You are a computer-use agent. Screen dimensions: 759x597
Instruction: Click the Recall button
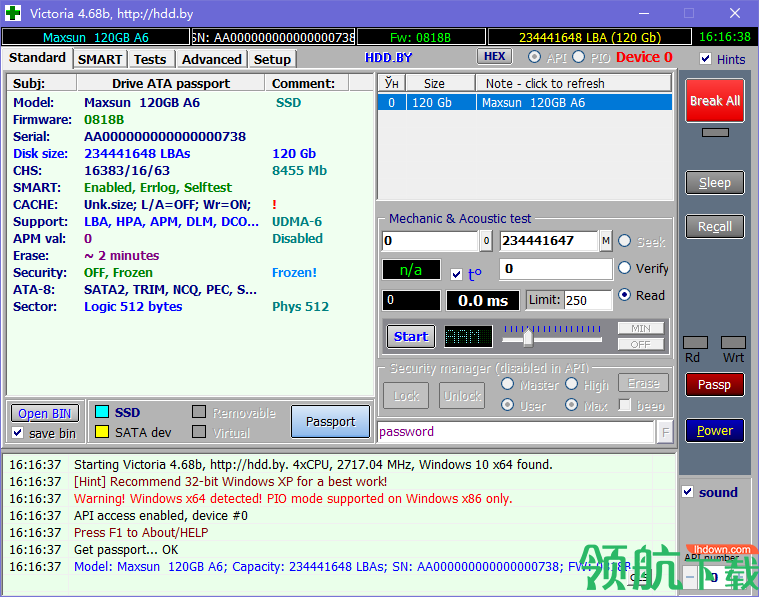715,227
